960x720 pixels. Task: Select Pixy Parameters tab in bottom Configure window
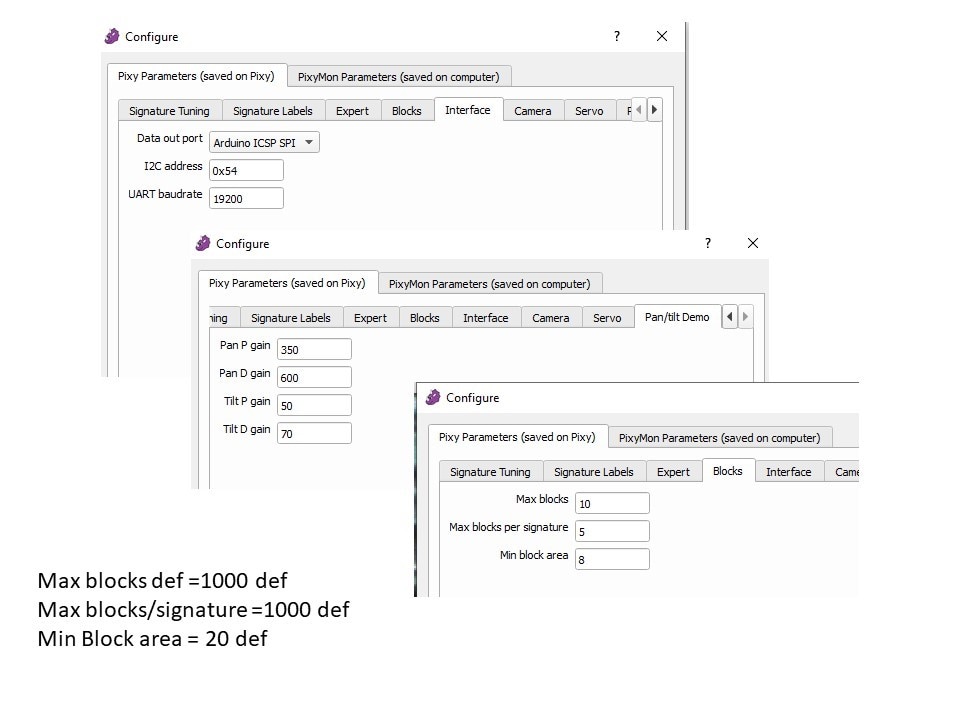[517, 437]
